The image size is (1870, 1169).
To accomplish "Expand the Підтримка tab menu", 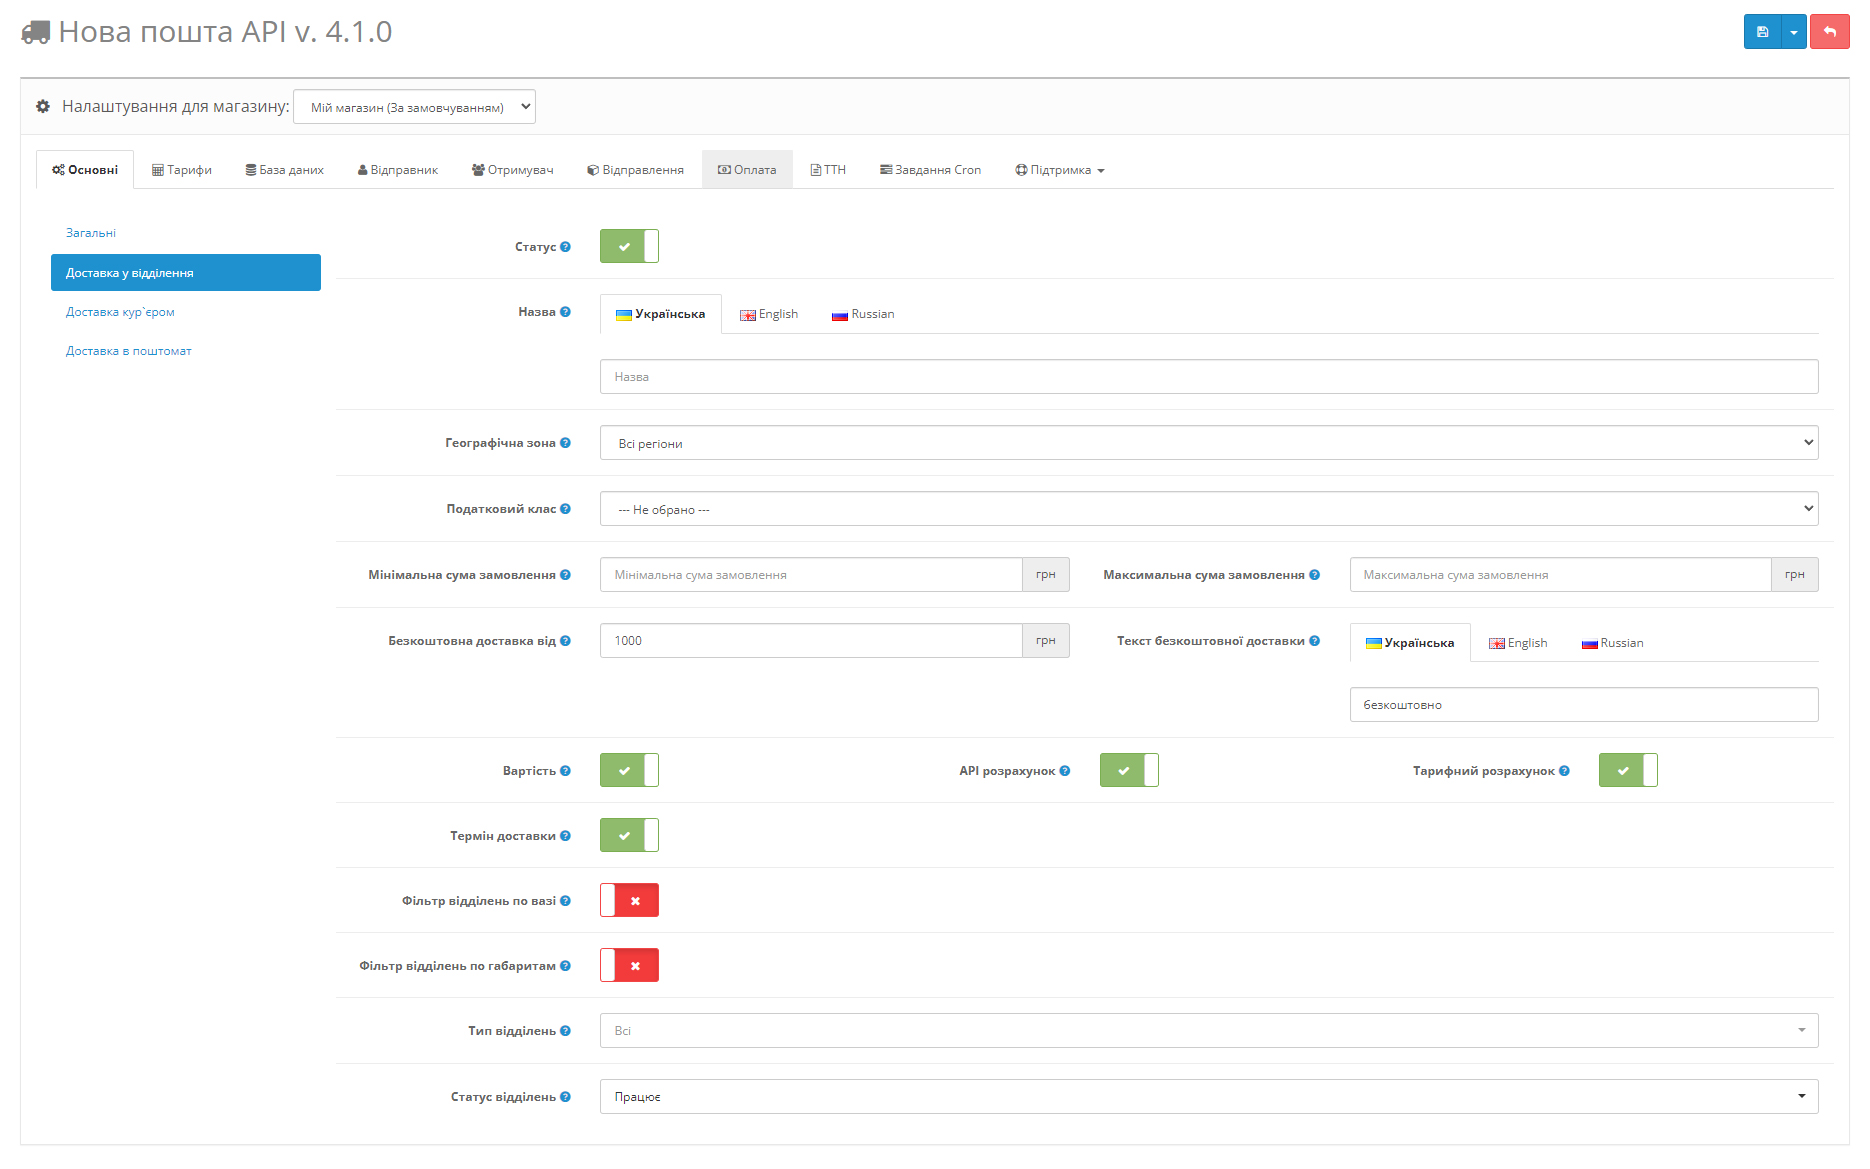I will coord(1060,170).
